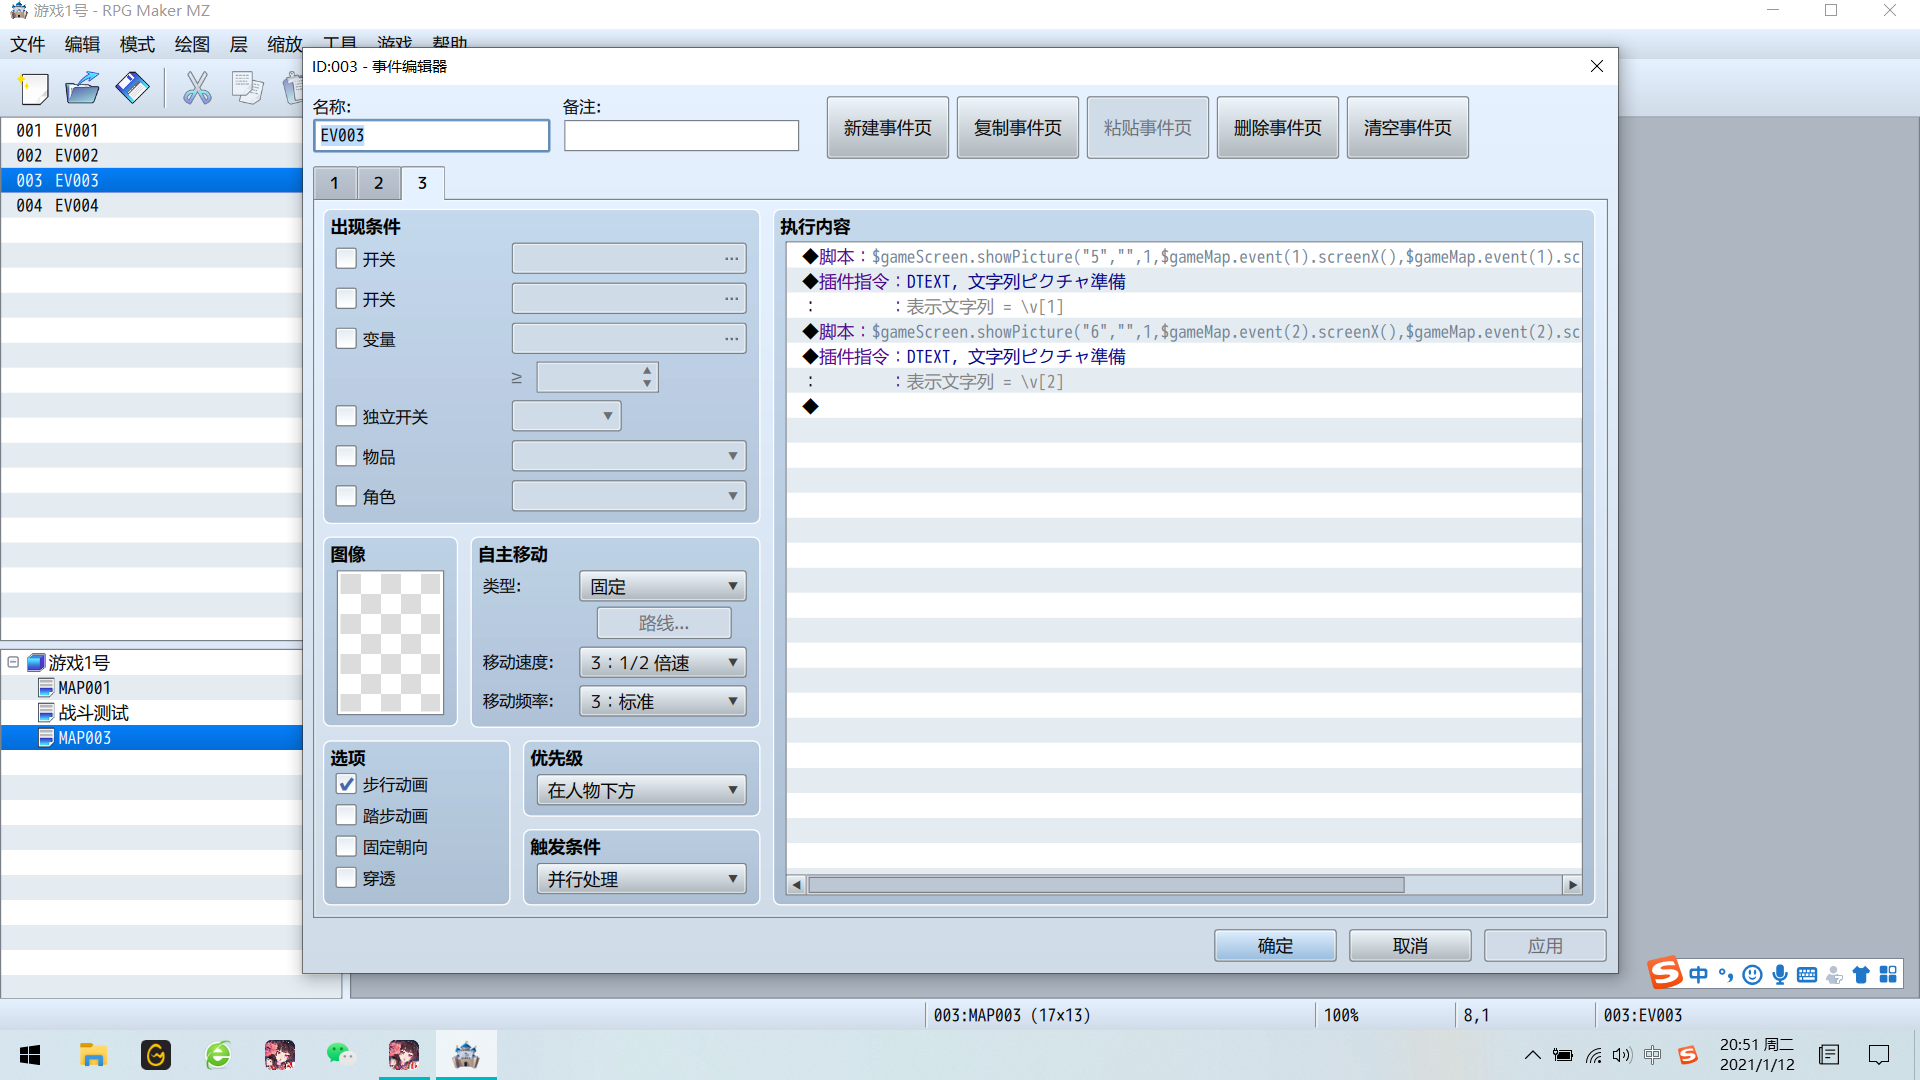Click the MAP001 map icon

tap(46, 687)
